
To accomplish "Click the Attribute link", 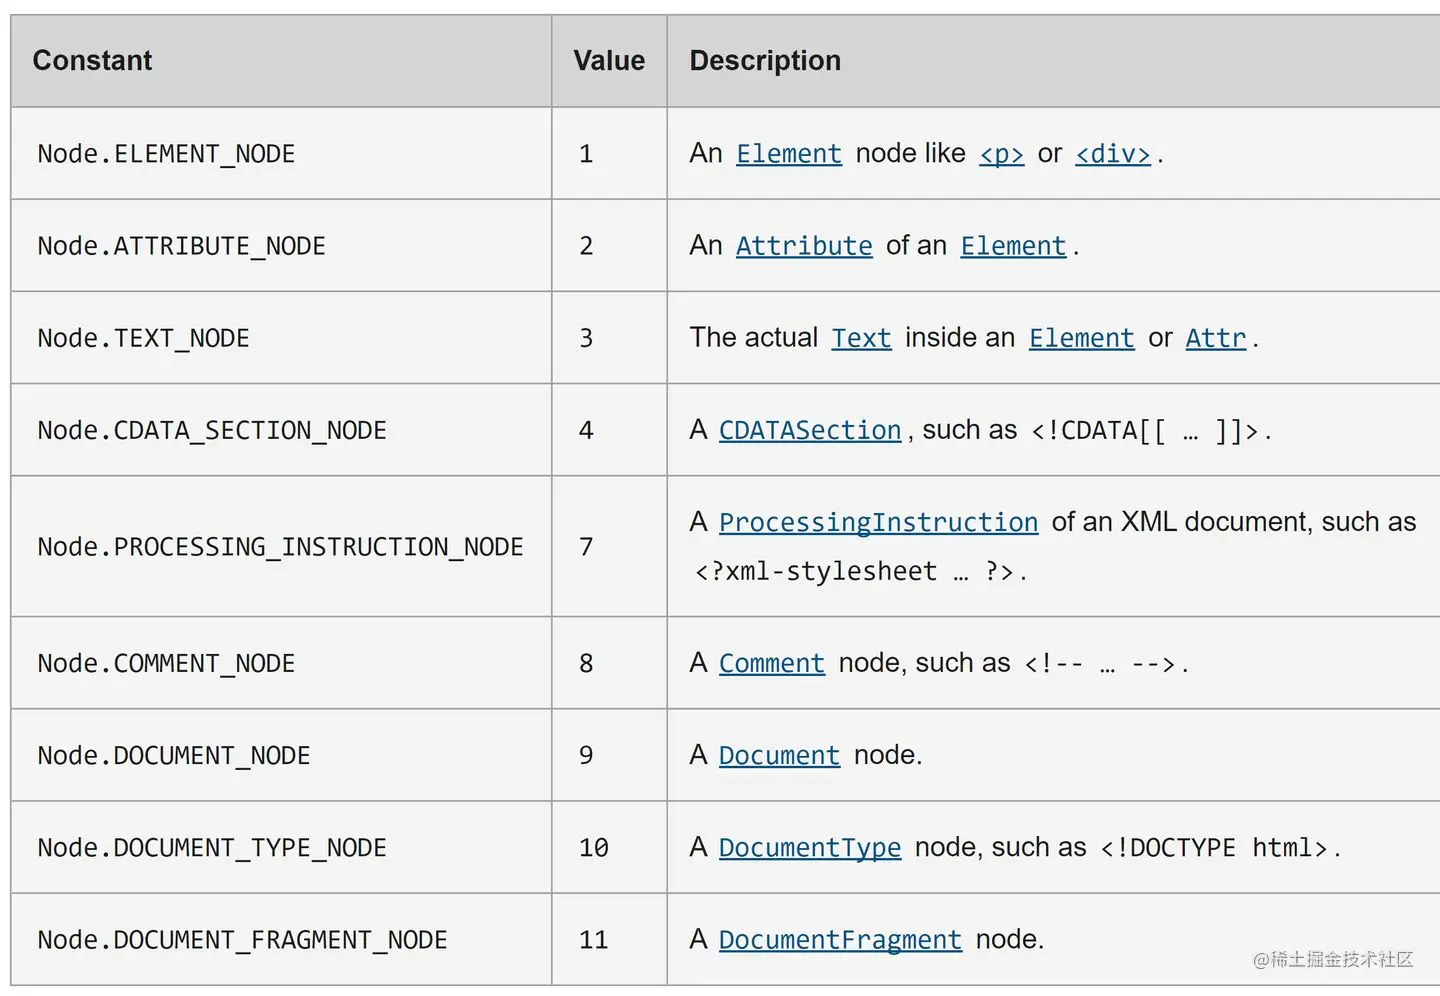I will pyautogui.click(x=804, y=246).
